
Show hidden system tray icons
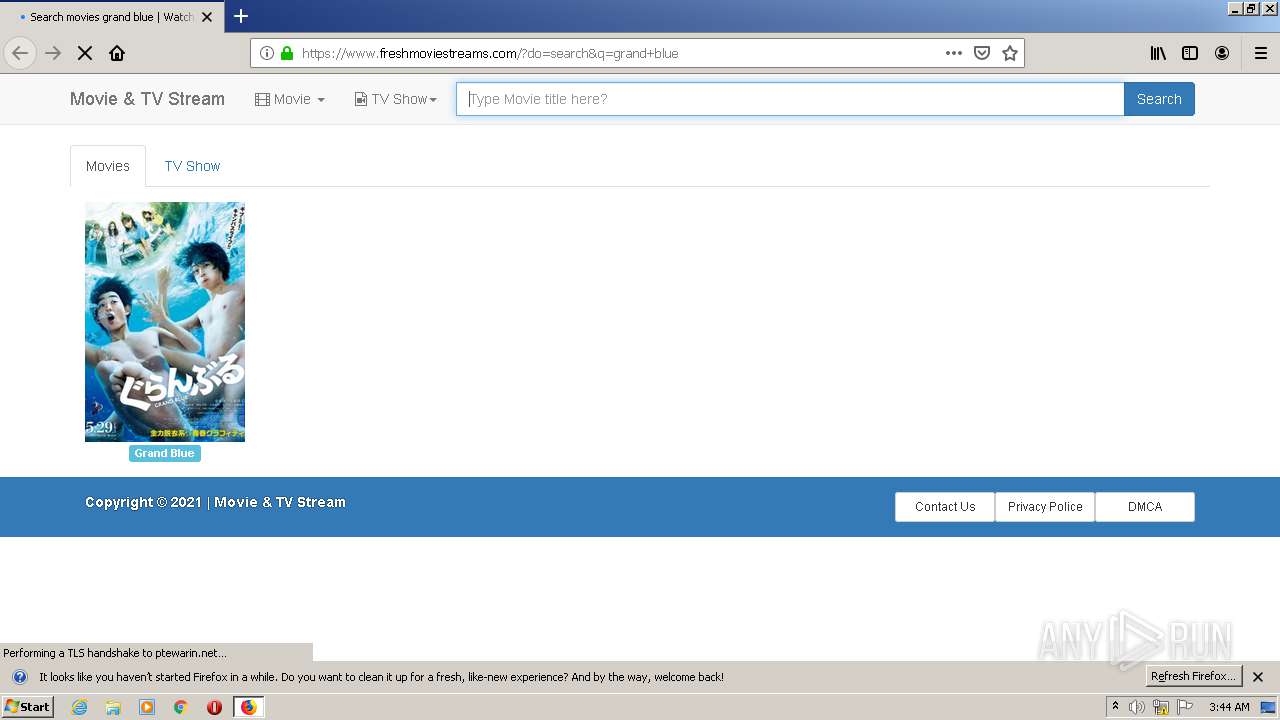pos(1115,707)
